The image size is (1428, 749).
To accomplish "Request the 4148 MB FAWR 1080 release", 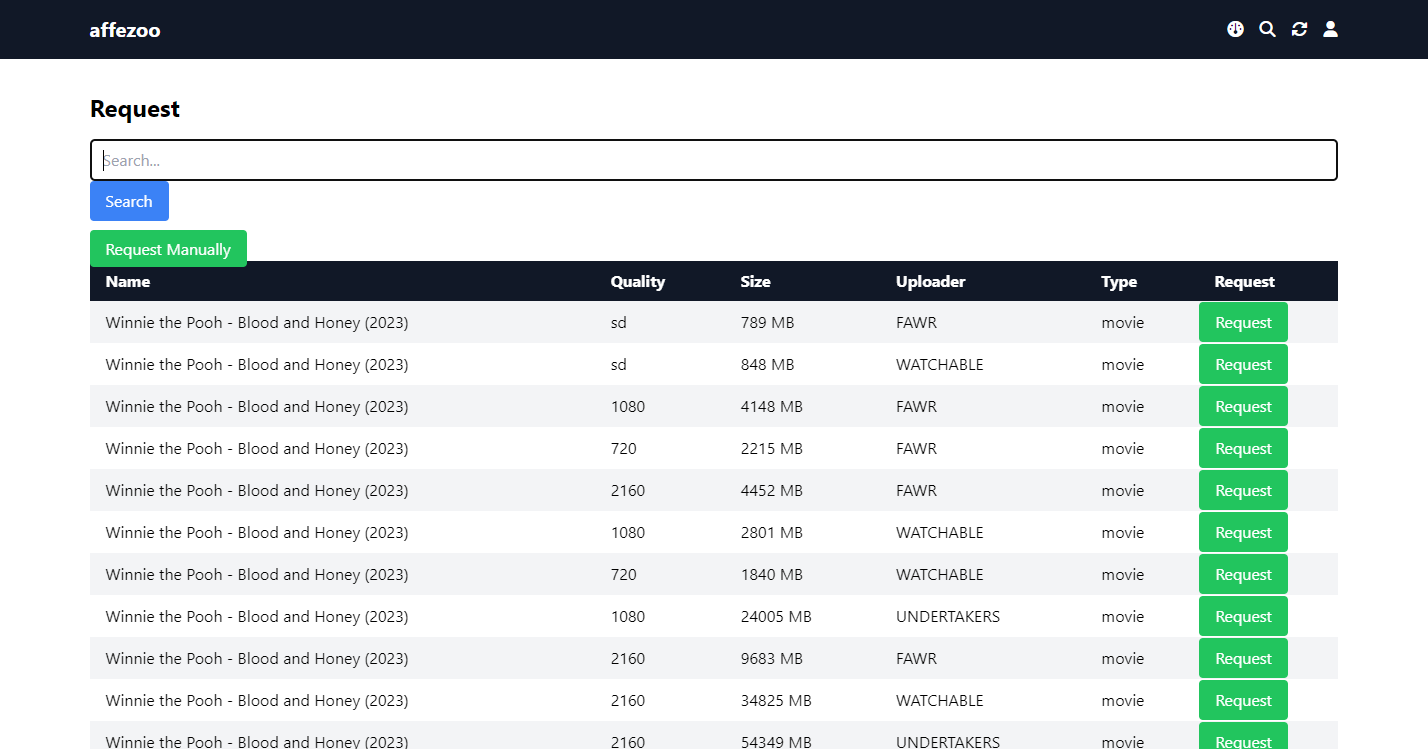I will point(1243,406).
